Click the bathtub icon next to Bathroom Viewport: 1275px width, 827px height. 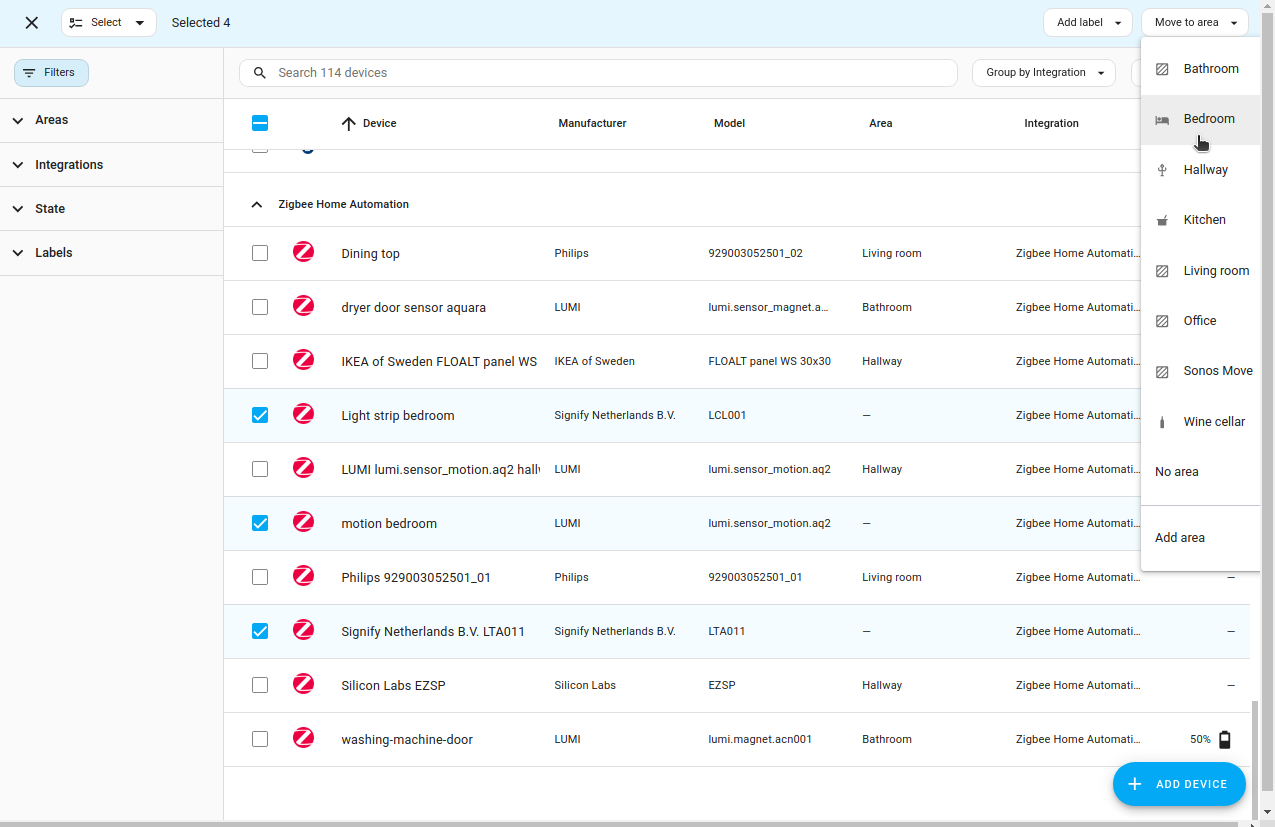[x=1162, y=68]
